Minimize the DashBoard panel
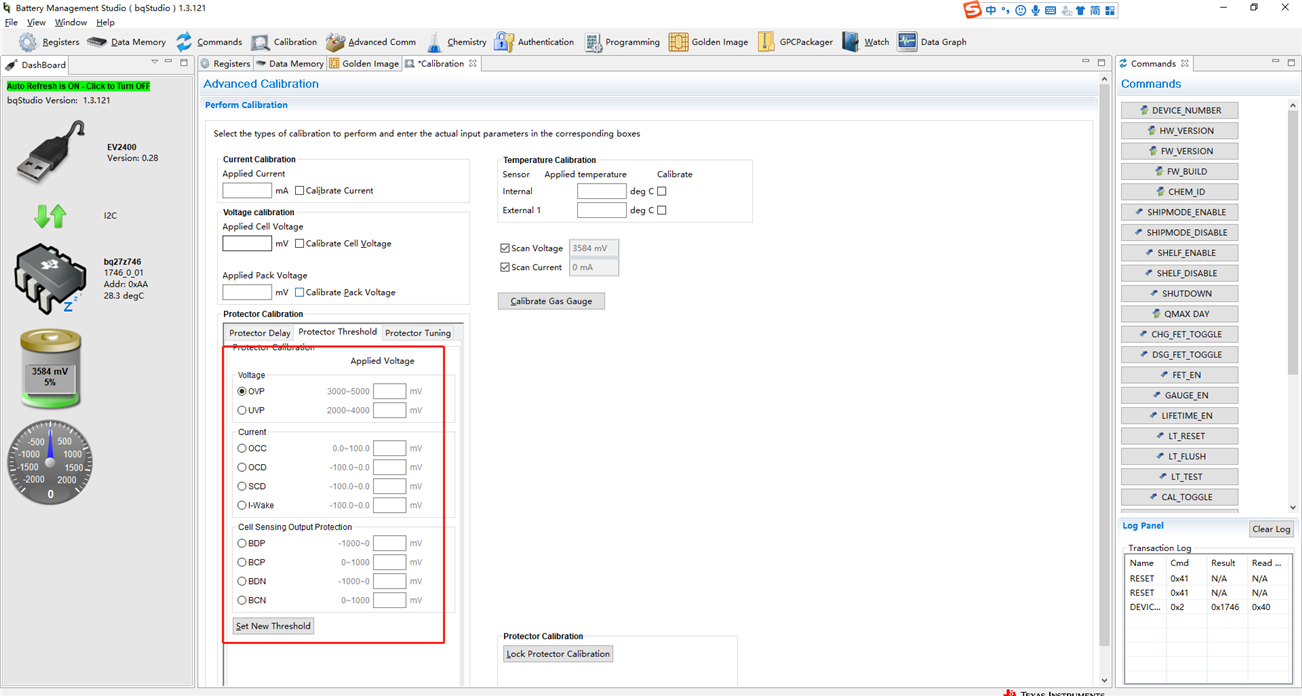The image size is (1302, 696). click(x=168, y=63)
